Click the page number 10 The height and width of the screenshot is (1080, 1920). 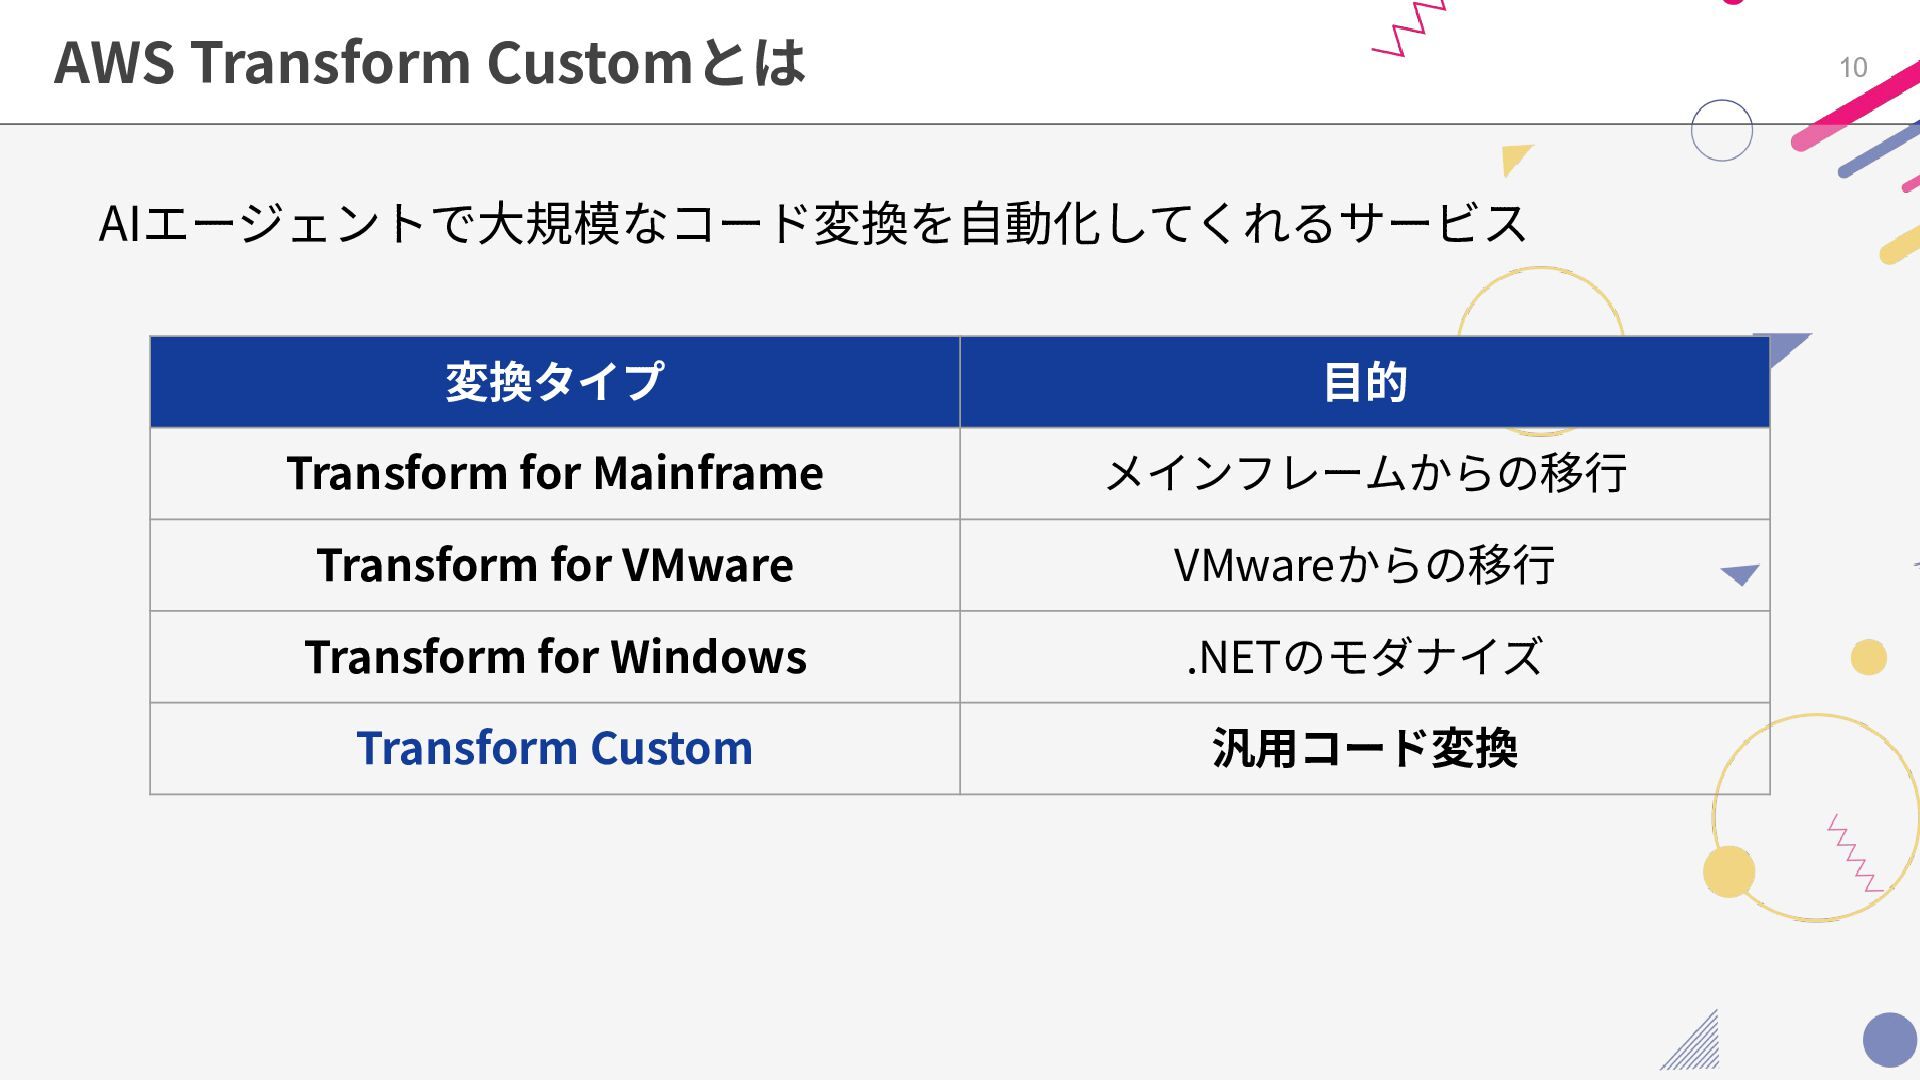(x=1853, y=68)
